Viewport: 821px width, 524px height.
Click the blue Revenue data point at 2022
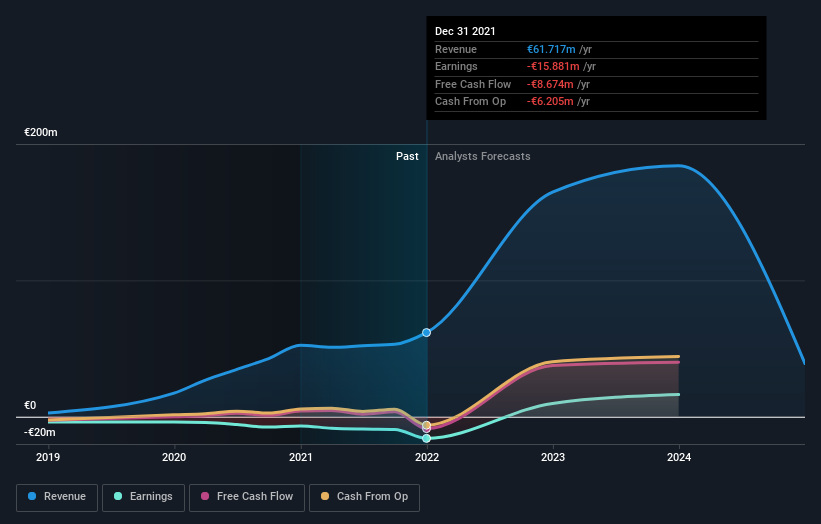pos(427,332)
